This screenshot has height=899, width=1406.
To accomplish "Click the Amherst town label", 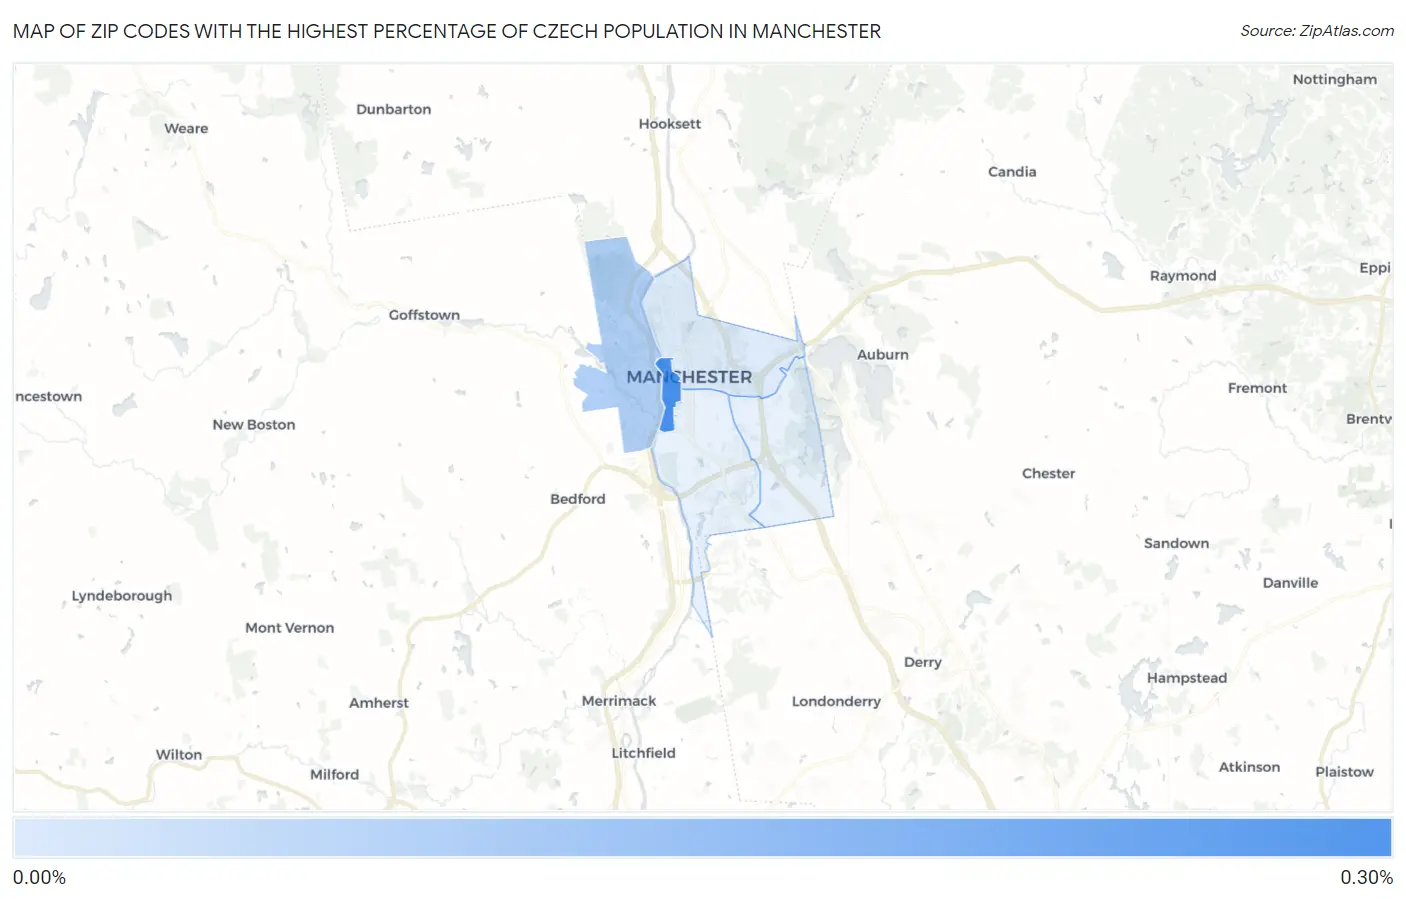I will click(x=379, y=703).
